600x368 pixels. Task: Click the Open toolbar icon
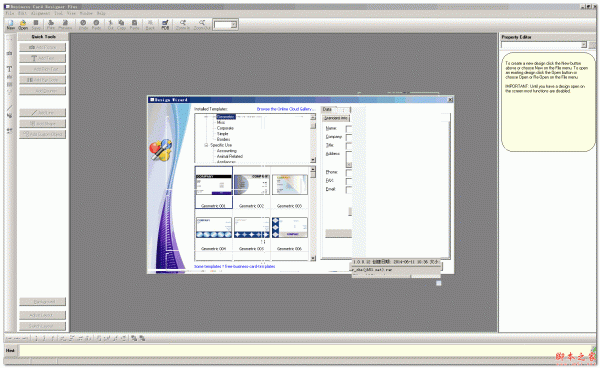pos(23,25)
